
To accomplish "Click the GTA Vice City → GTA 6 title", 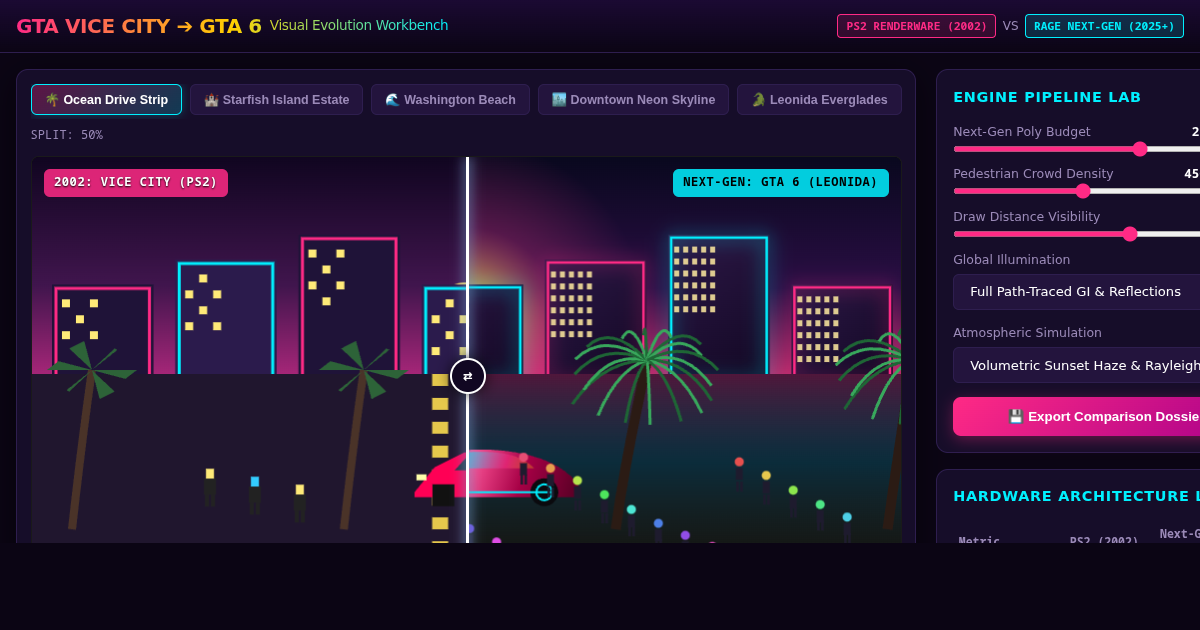I will 139,26.
